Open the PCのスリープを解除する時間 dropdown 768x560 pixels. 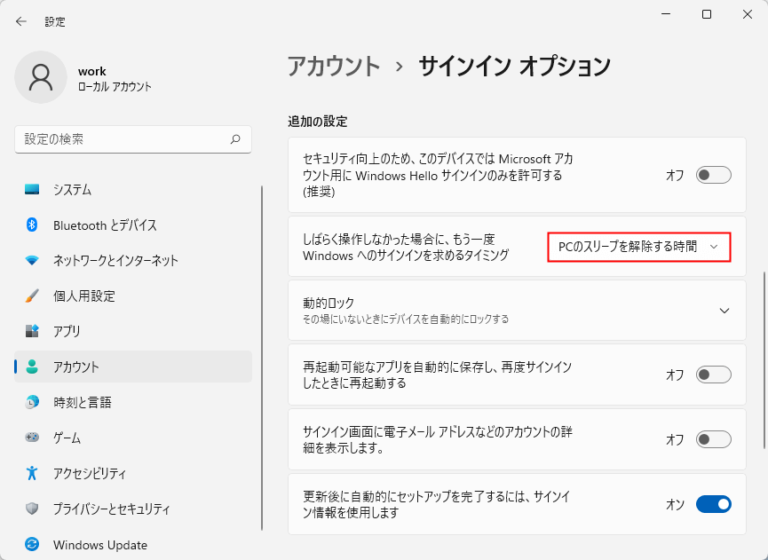639,247
